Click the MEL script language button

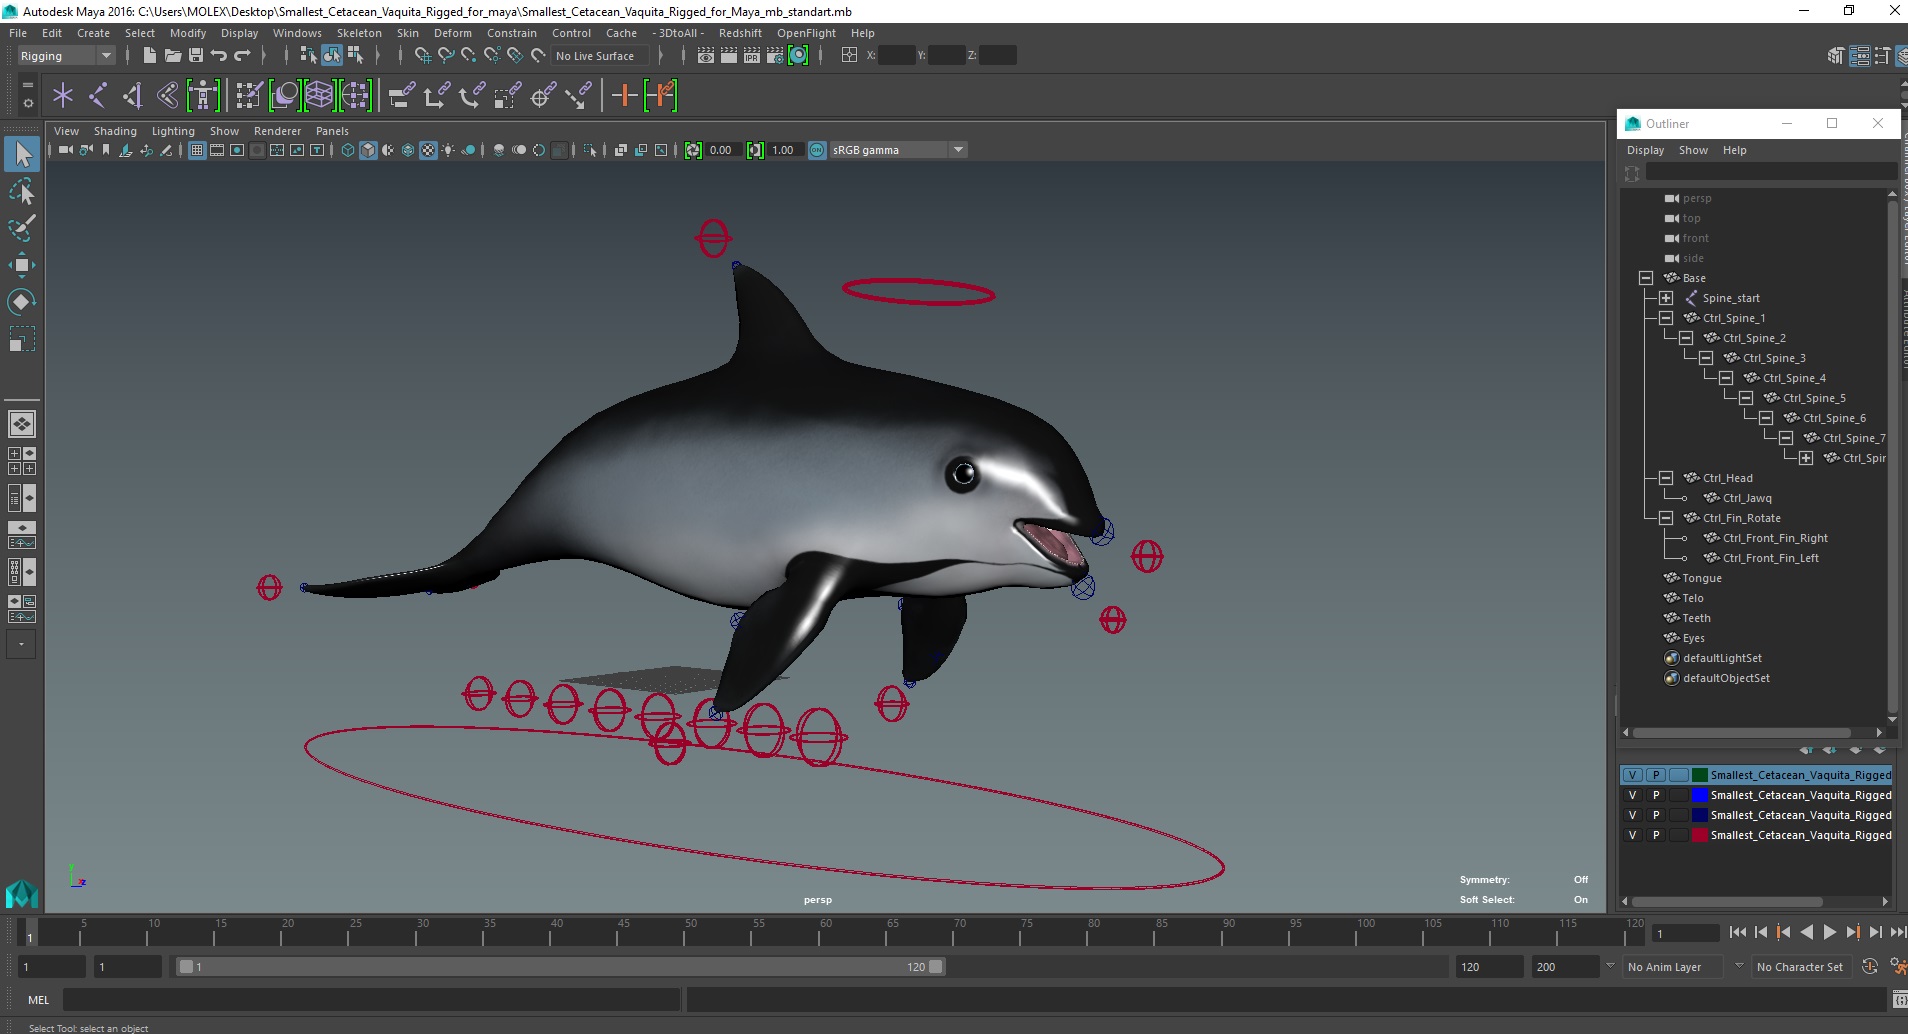(x=38, y=1000)
